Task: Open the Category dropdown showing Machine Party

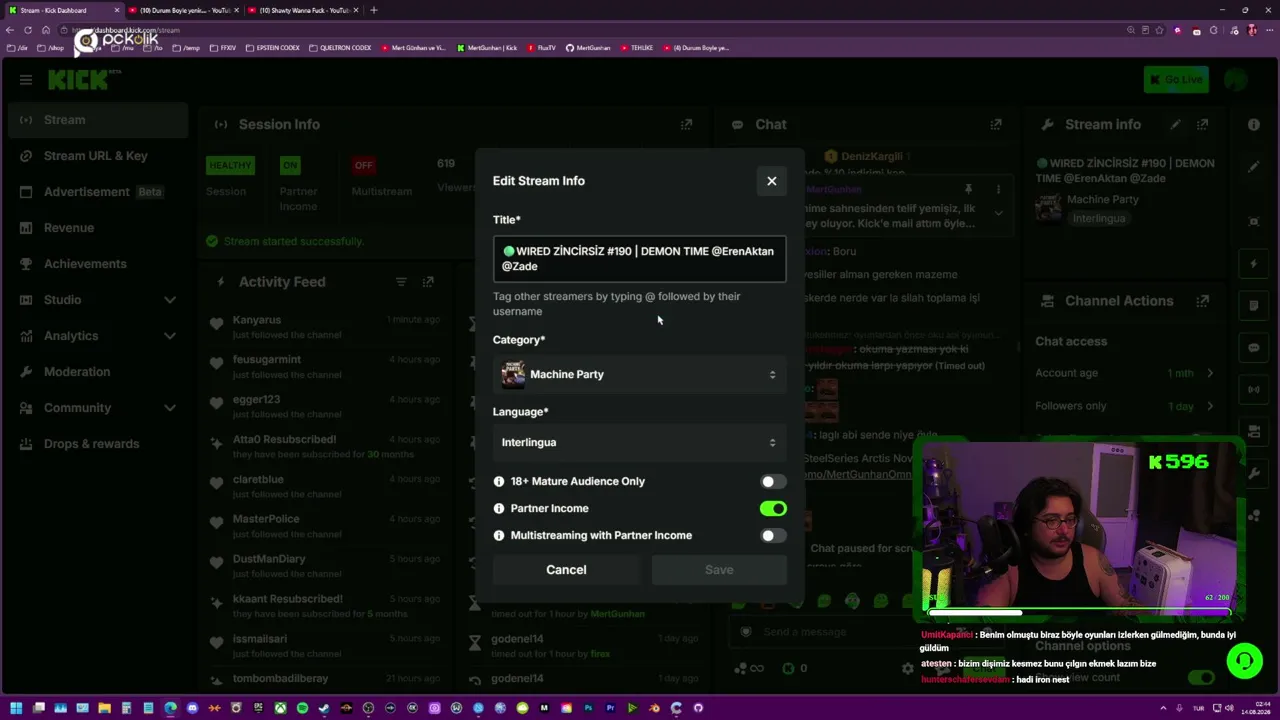Action: pyautogui.click(x=639, y=374)
